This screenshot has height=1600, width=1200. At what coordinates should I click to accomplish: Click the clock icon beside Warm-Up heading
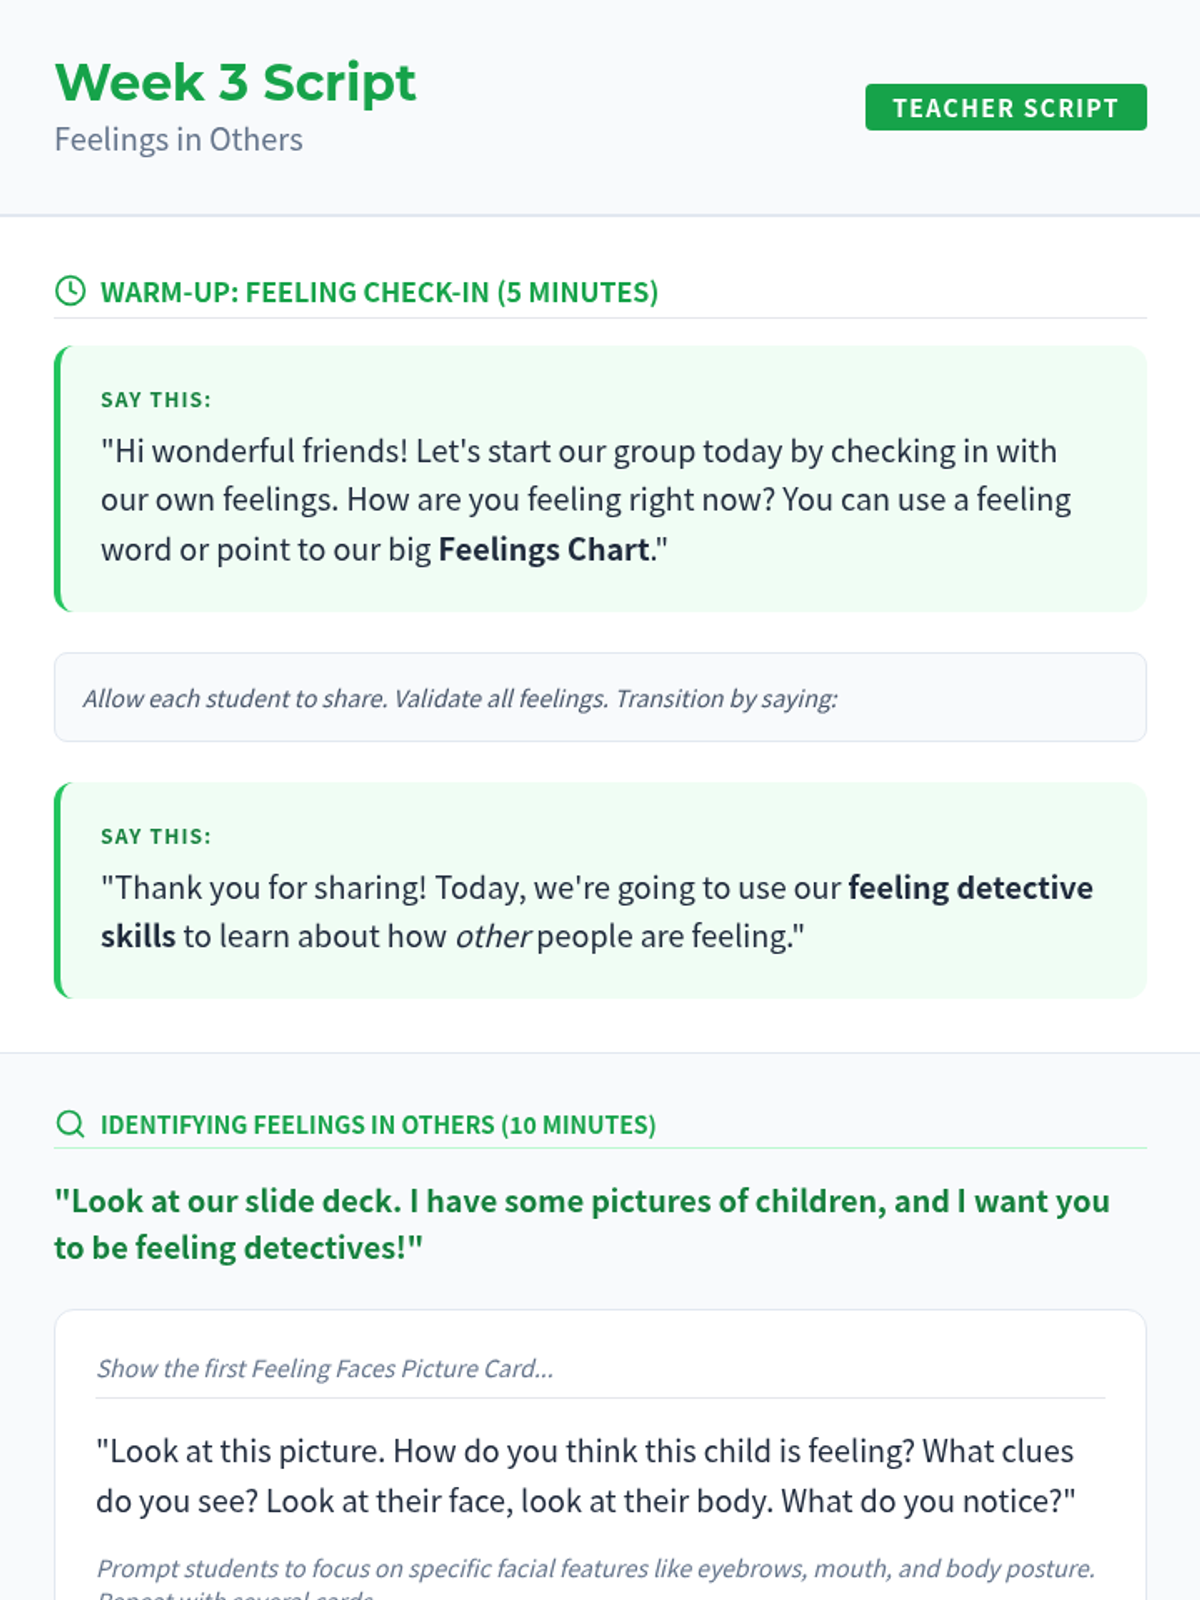click(x=70, y=291)
